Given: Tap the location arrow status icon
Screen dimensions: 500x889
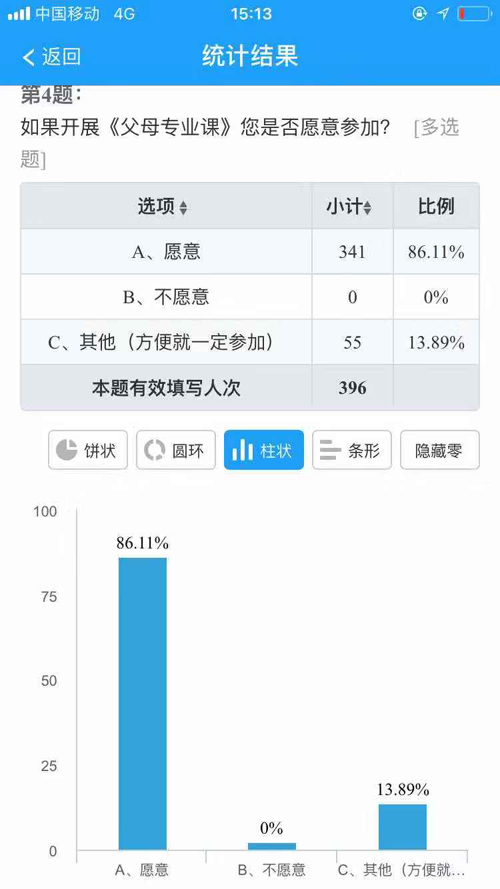Looking at the screenshot, I should coord(443,14).
